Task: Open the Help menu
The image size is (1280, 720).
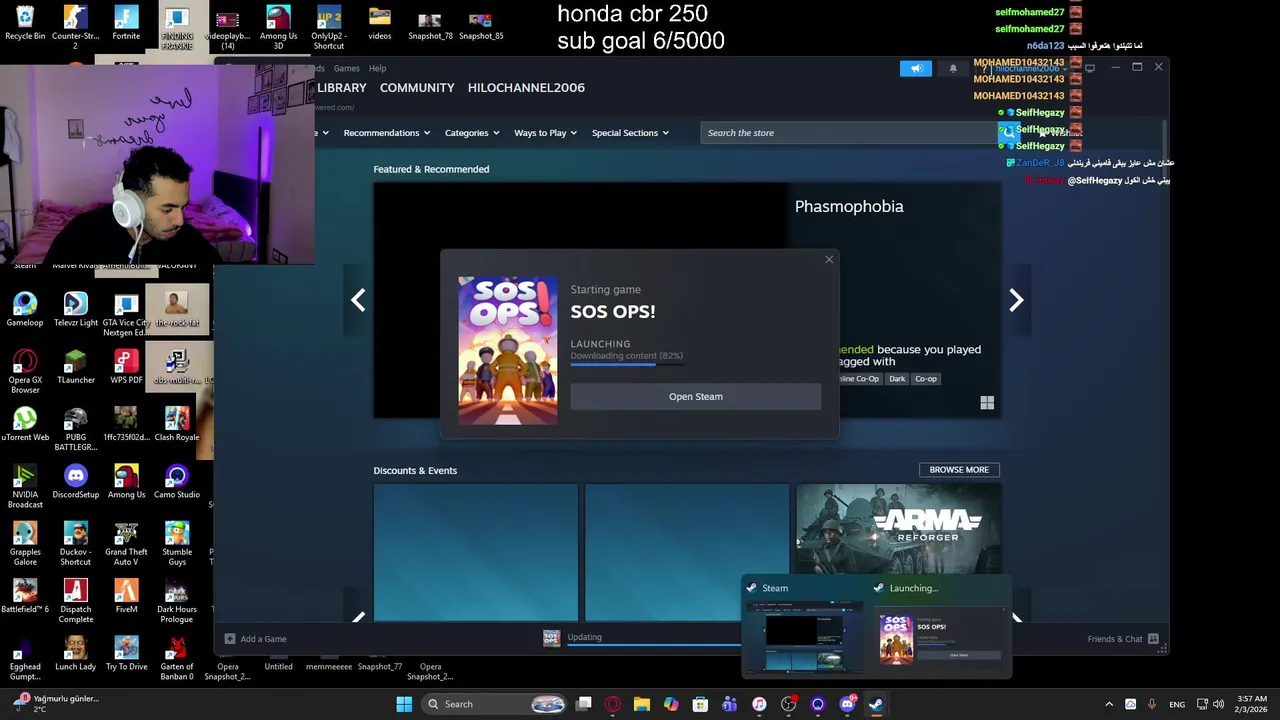Action: tap(377, 68)
